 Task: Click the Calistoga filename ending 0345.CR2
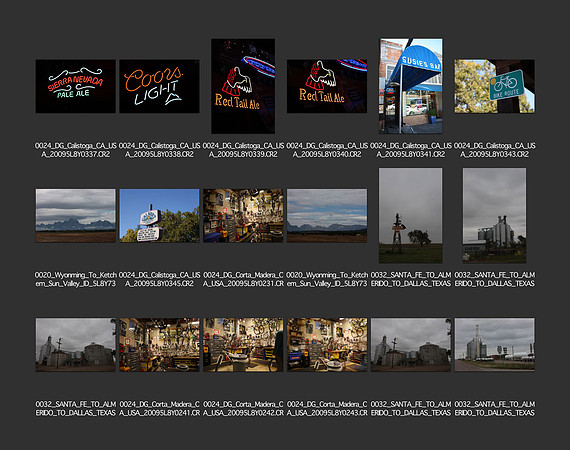(x=159, y=279)
